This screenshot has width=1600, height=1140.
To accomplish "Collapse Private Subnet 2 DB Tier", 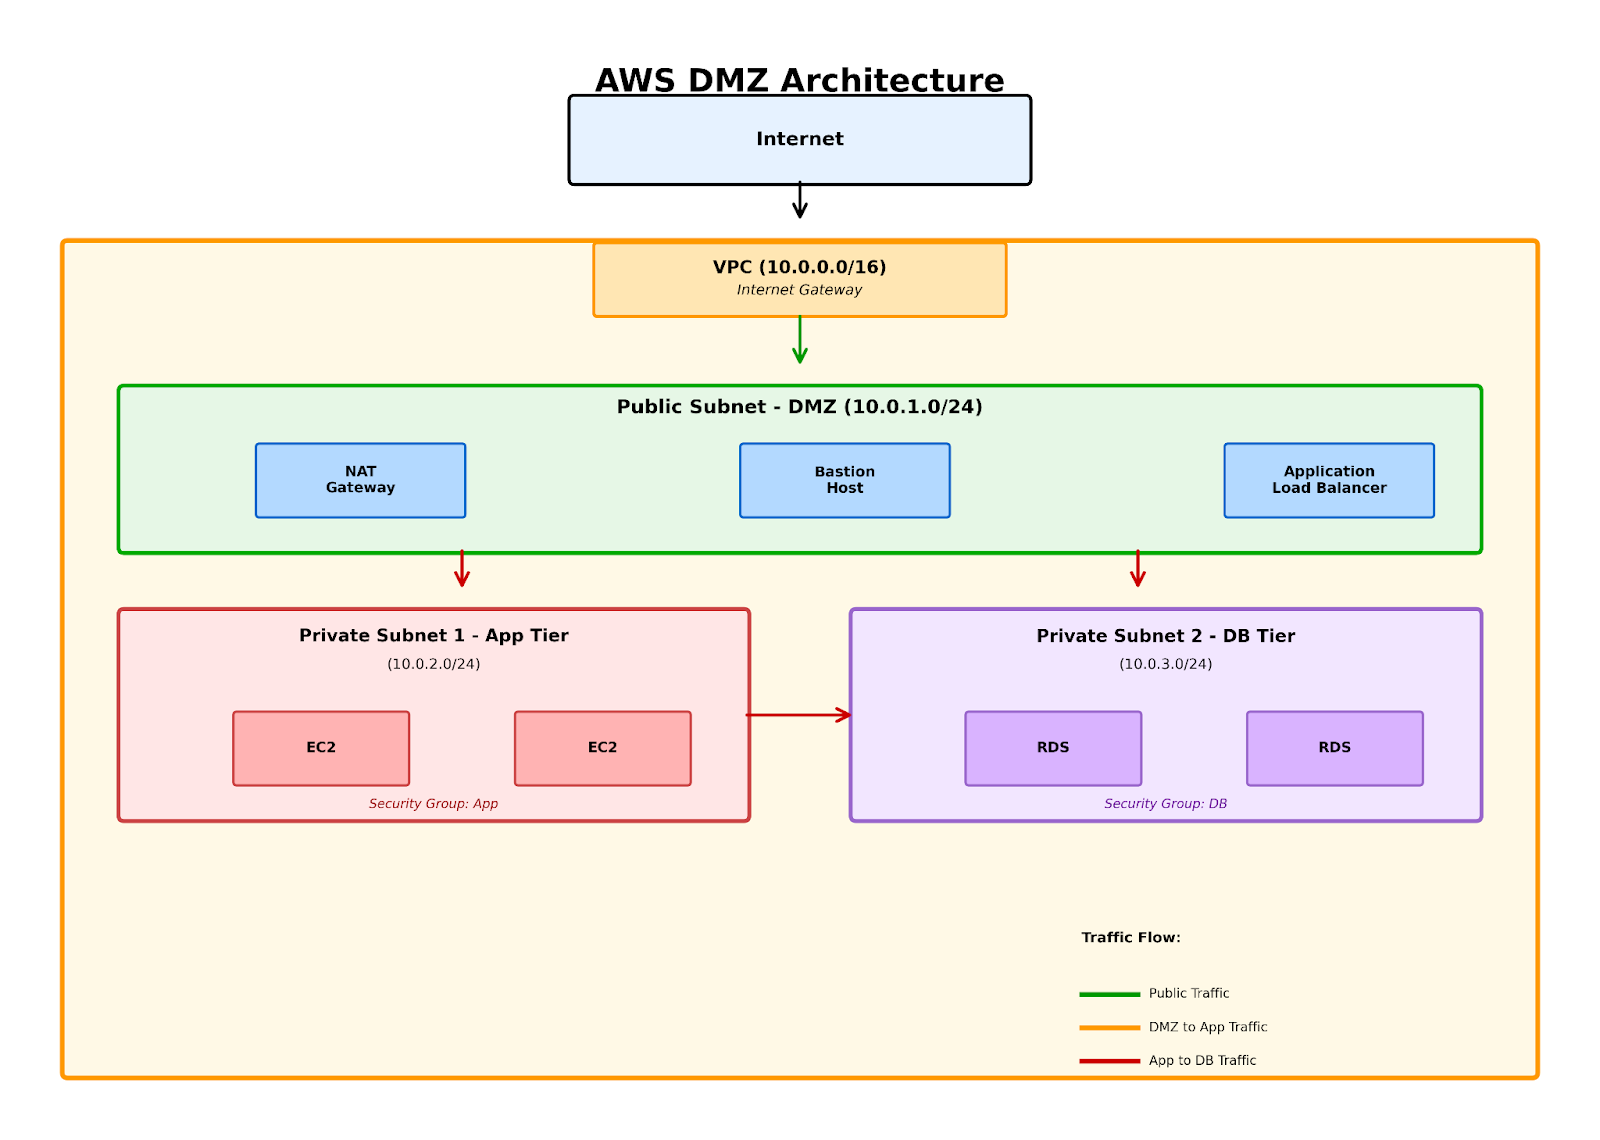I will point(1166,635).
